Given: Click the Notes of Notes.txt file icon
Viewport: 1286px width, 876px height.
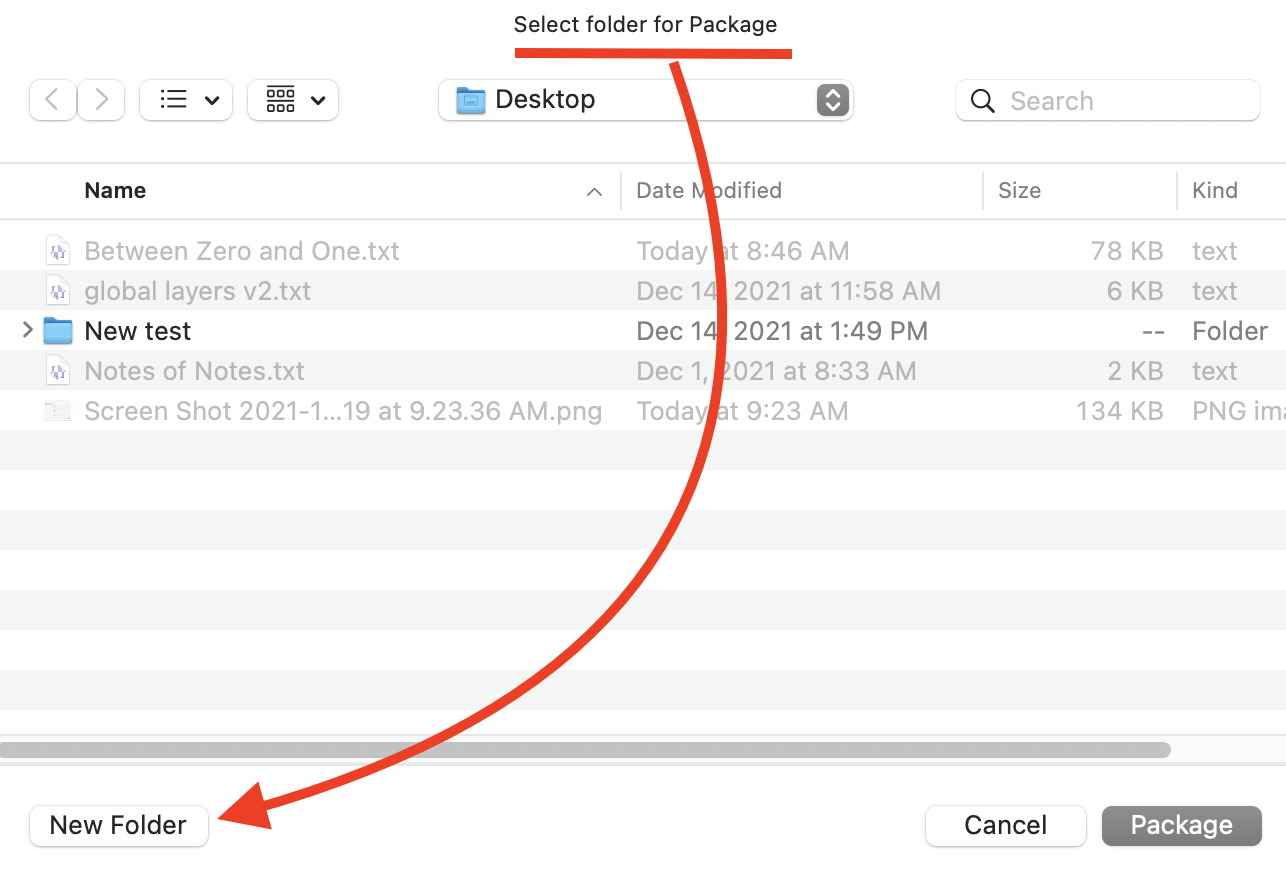Looking at the screenshot, I should pyautogui.click(x=58, y=371).
